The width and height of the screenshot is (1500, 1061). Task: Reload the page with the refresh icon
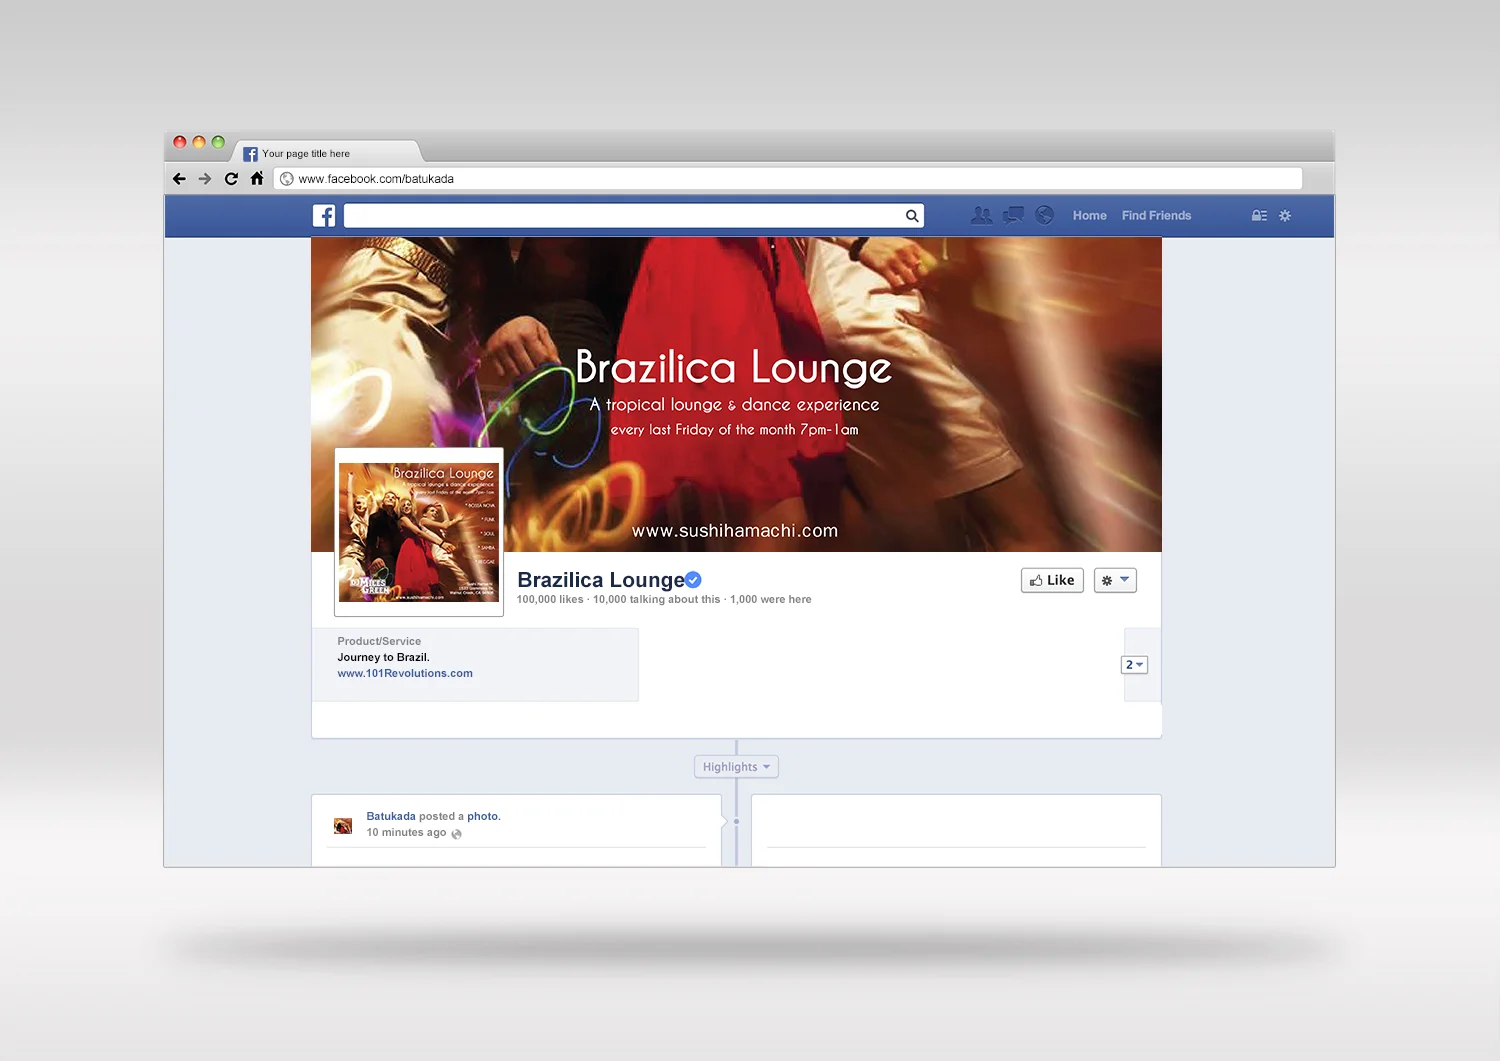(x=231, y=179)
